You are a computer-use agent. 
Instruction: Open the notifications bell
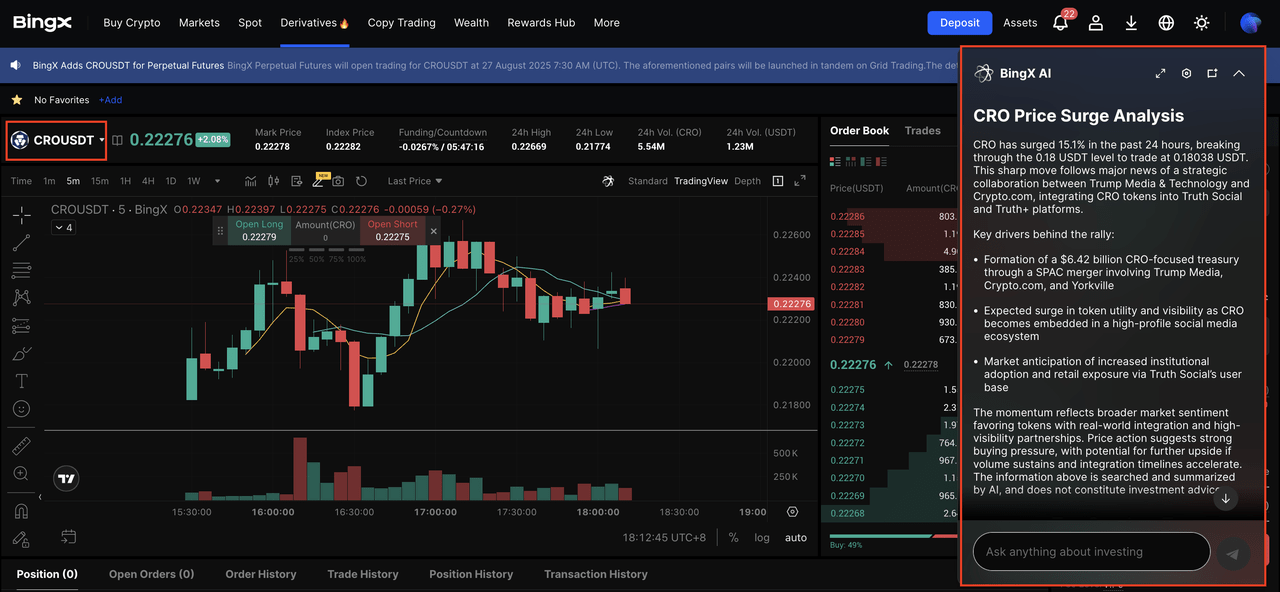coord(1060,23)
